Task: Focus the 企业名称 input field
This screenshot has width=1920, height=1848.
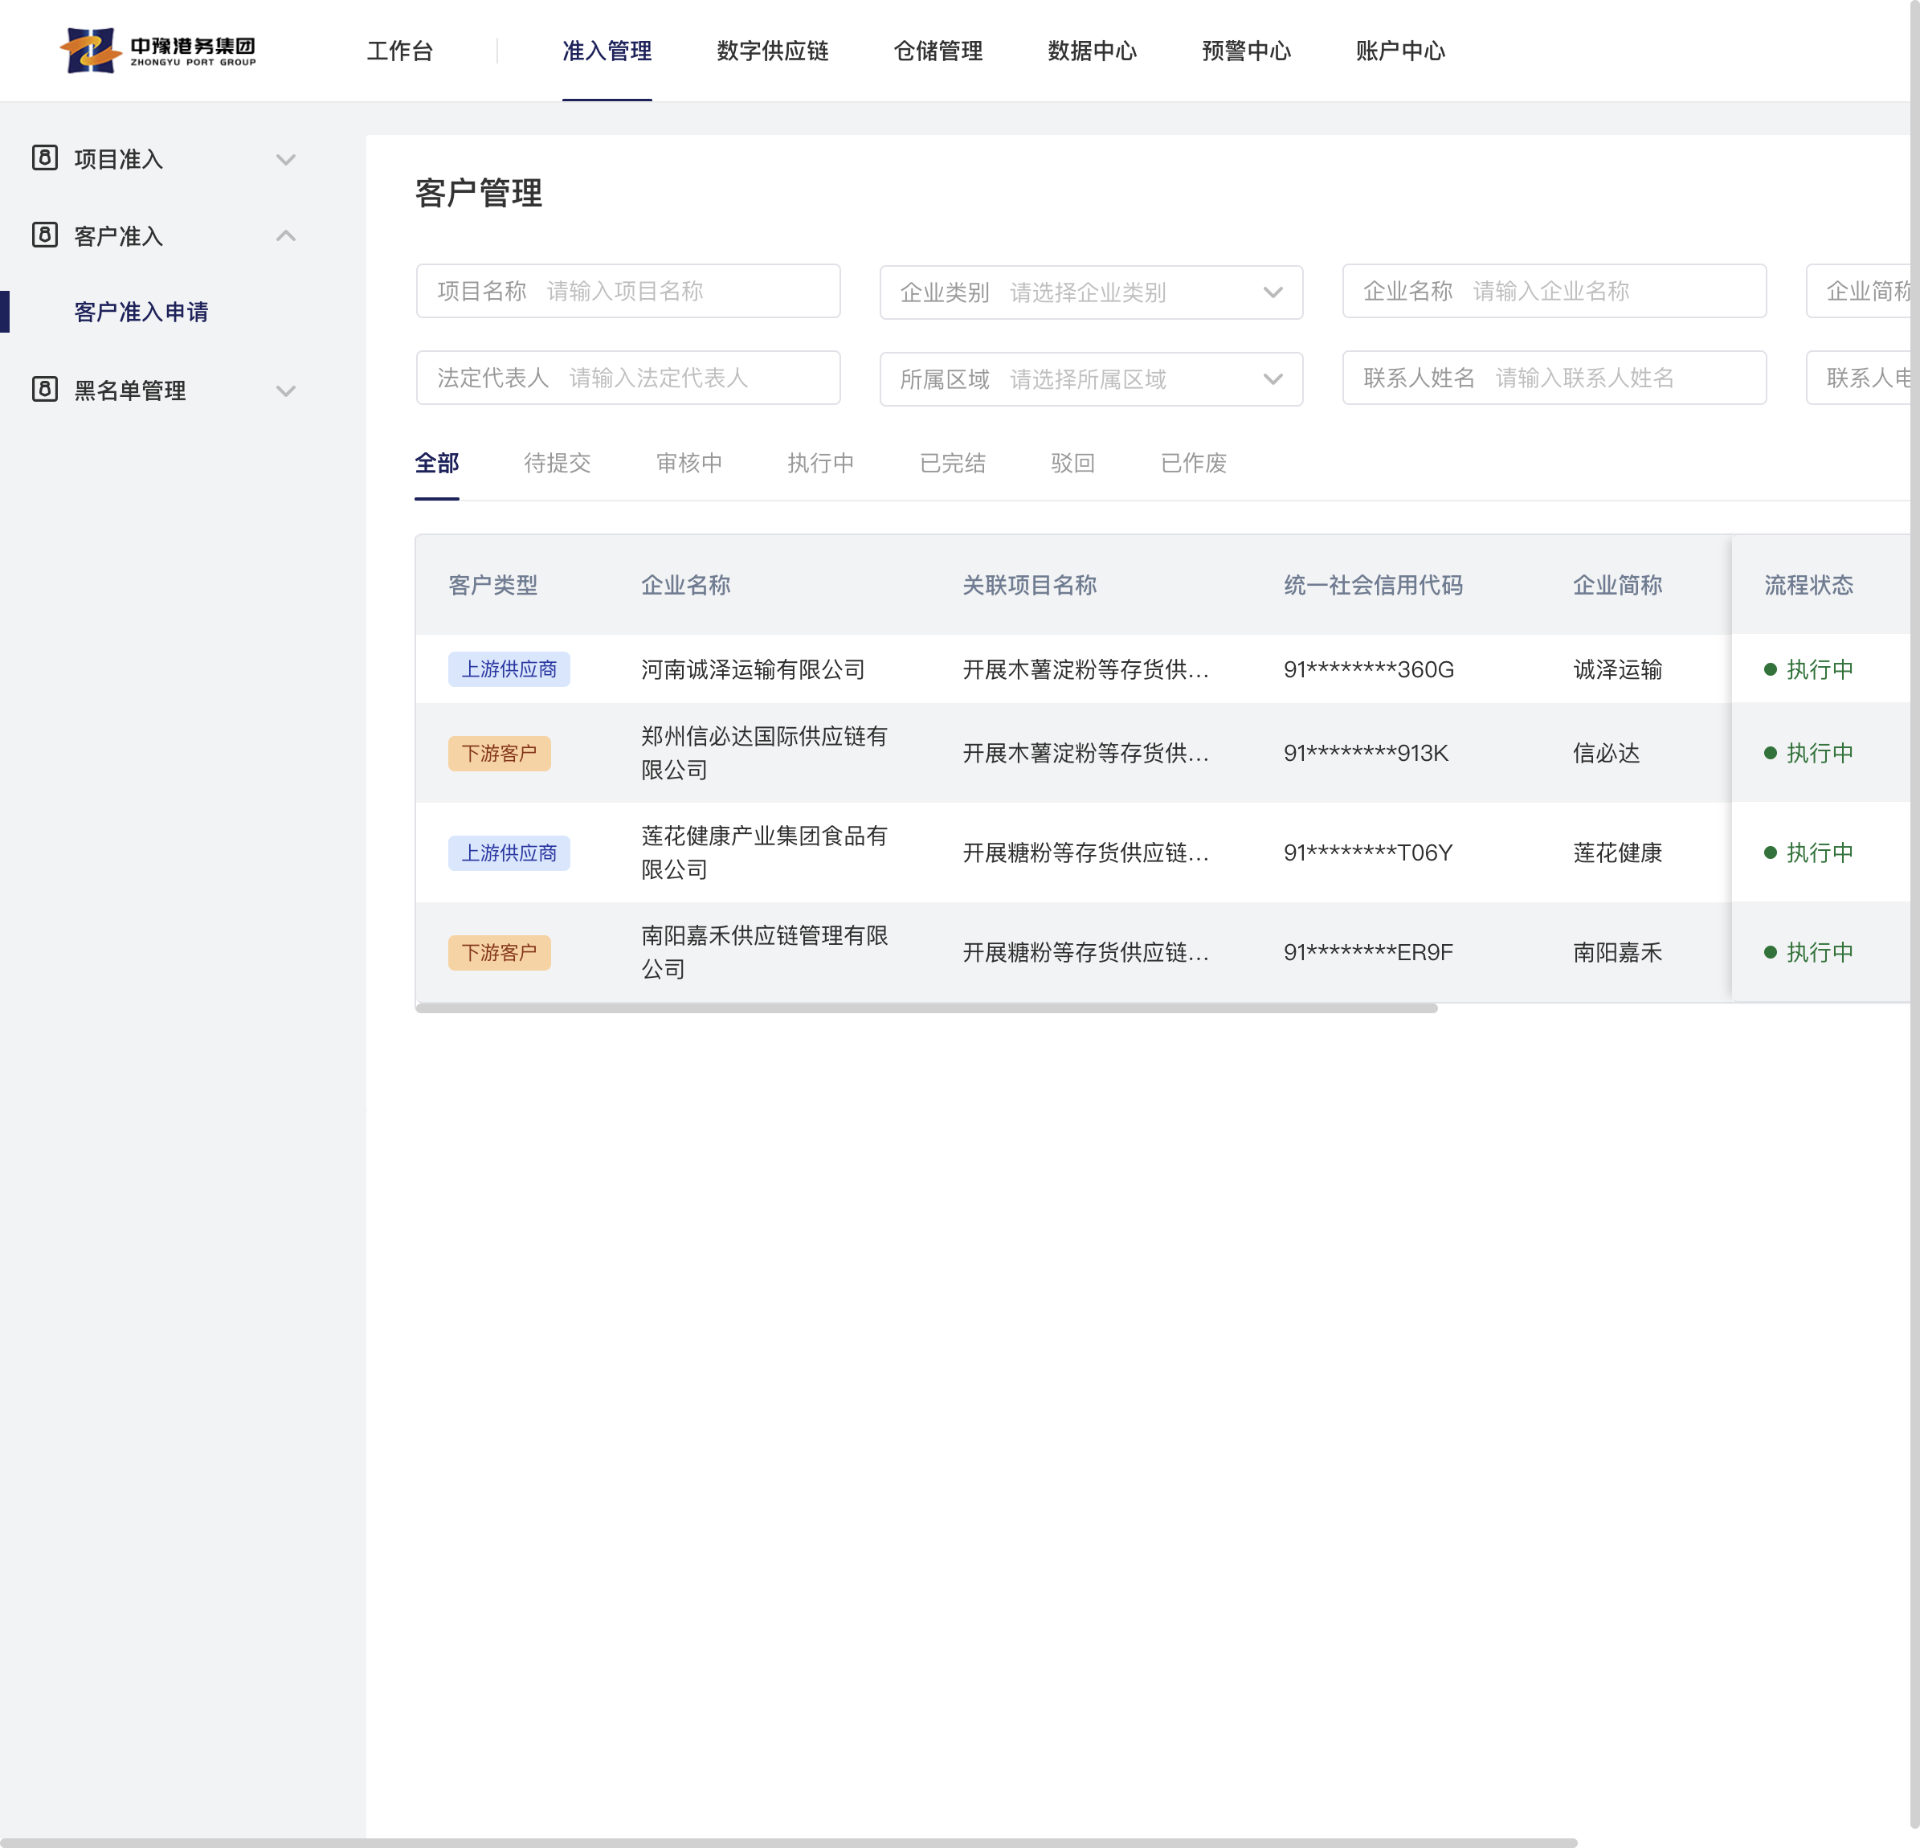Action: pyautogui.click(x=1554, y=291)
